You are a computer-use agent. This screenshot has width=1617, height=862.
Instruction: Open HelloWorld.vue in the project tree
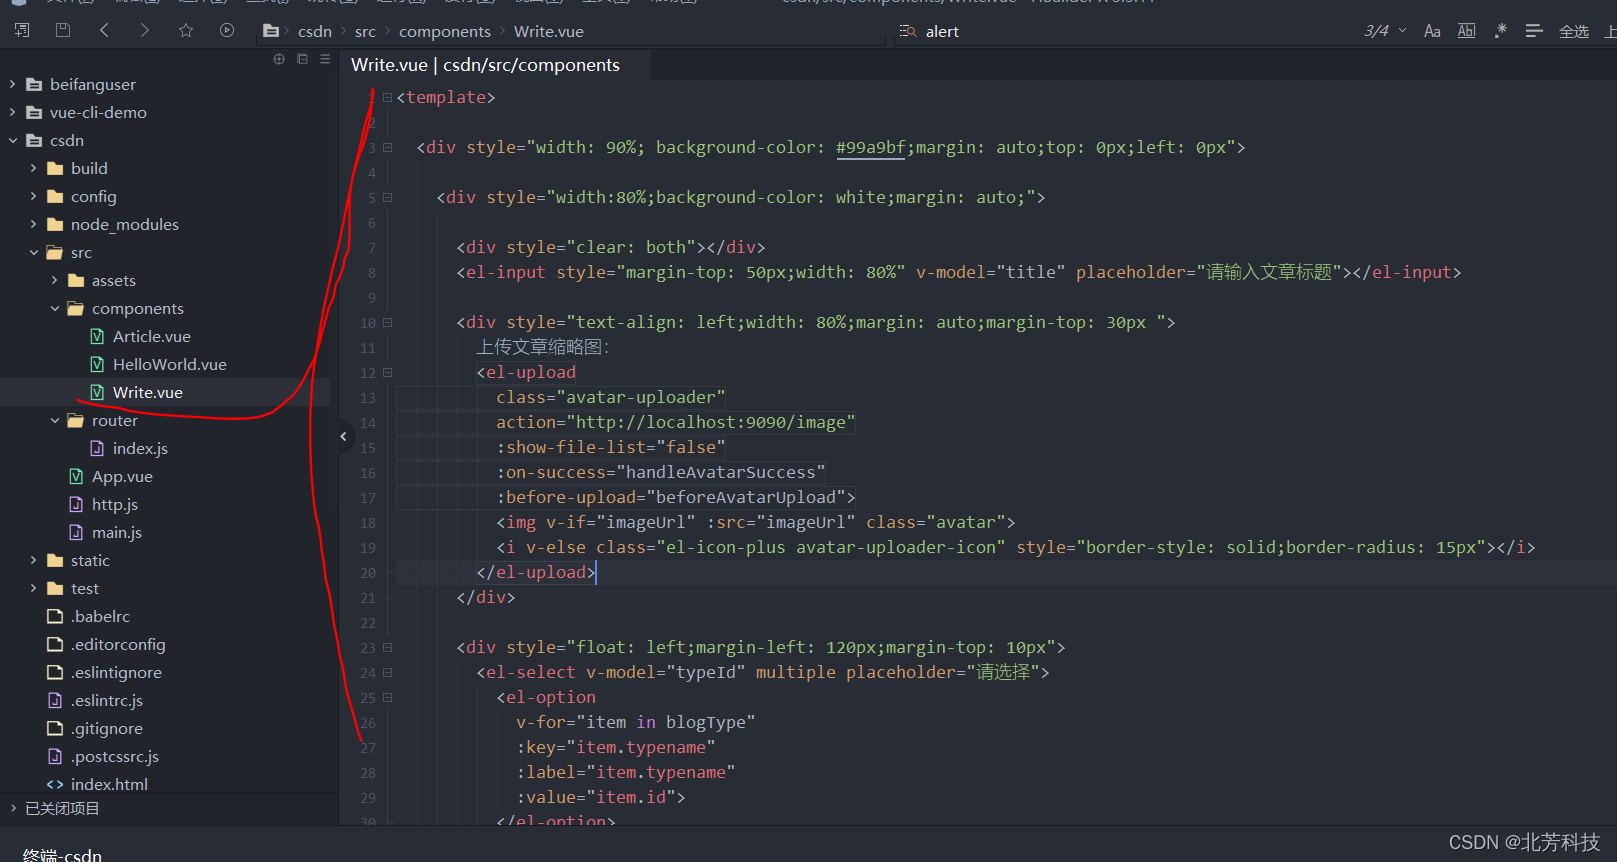tap(170, 364)
